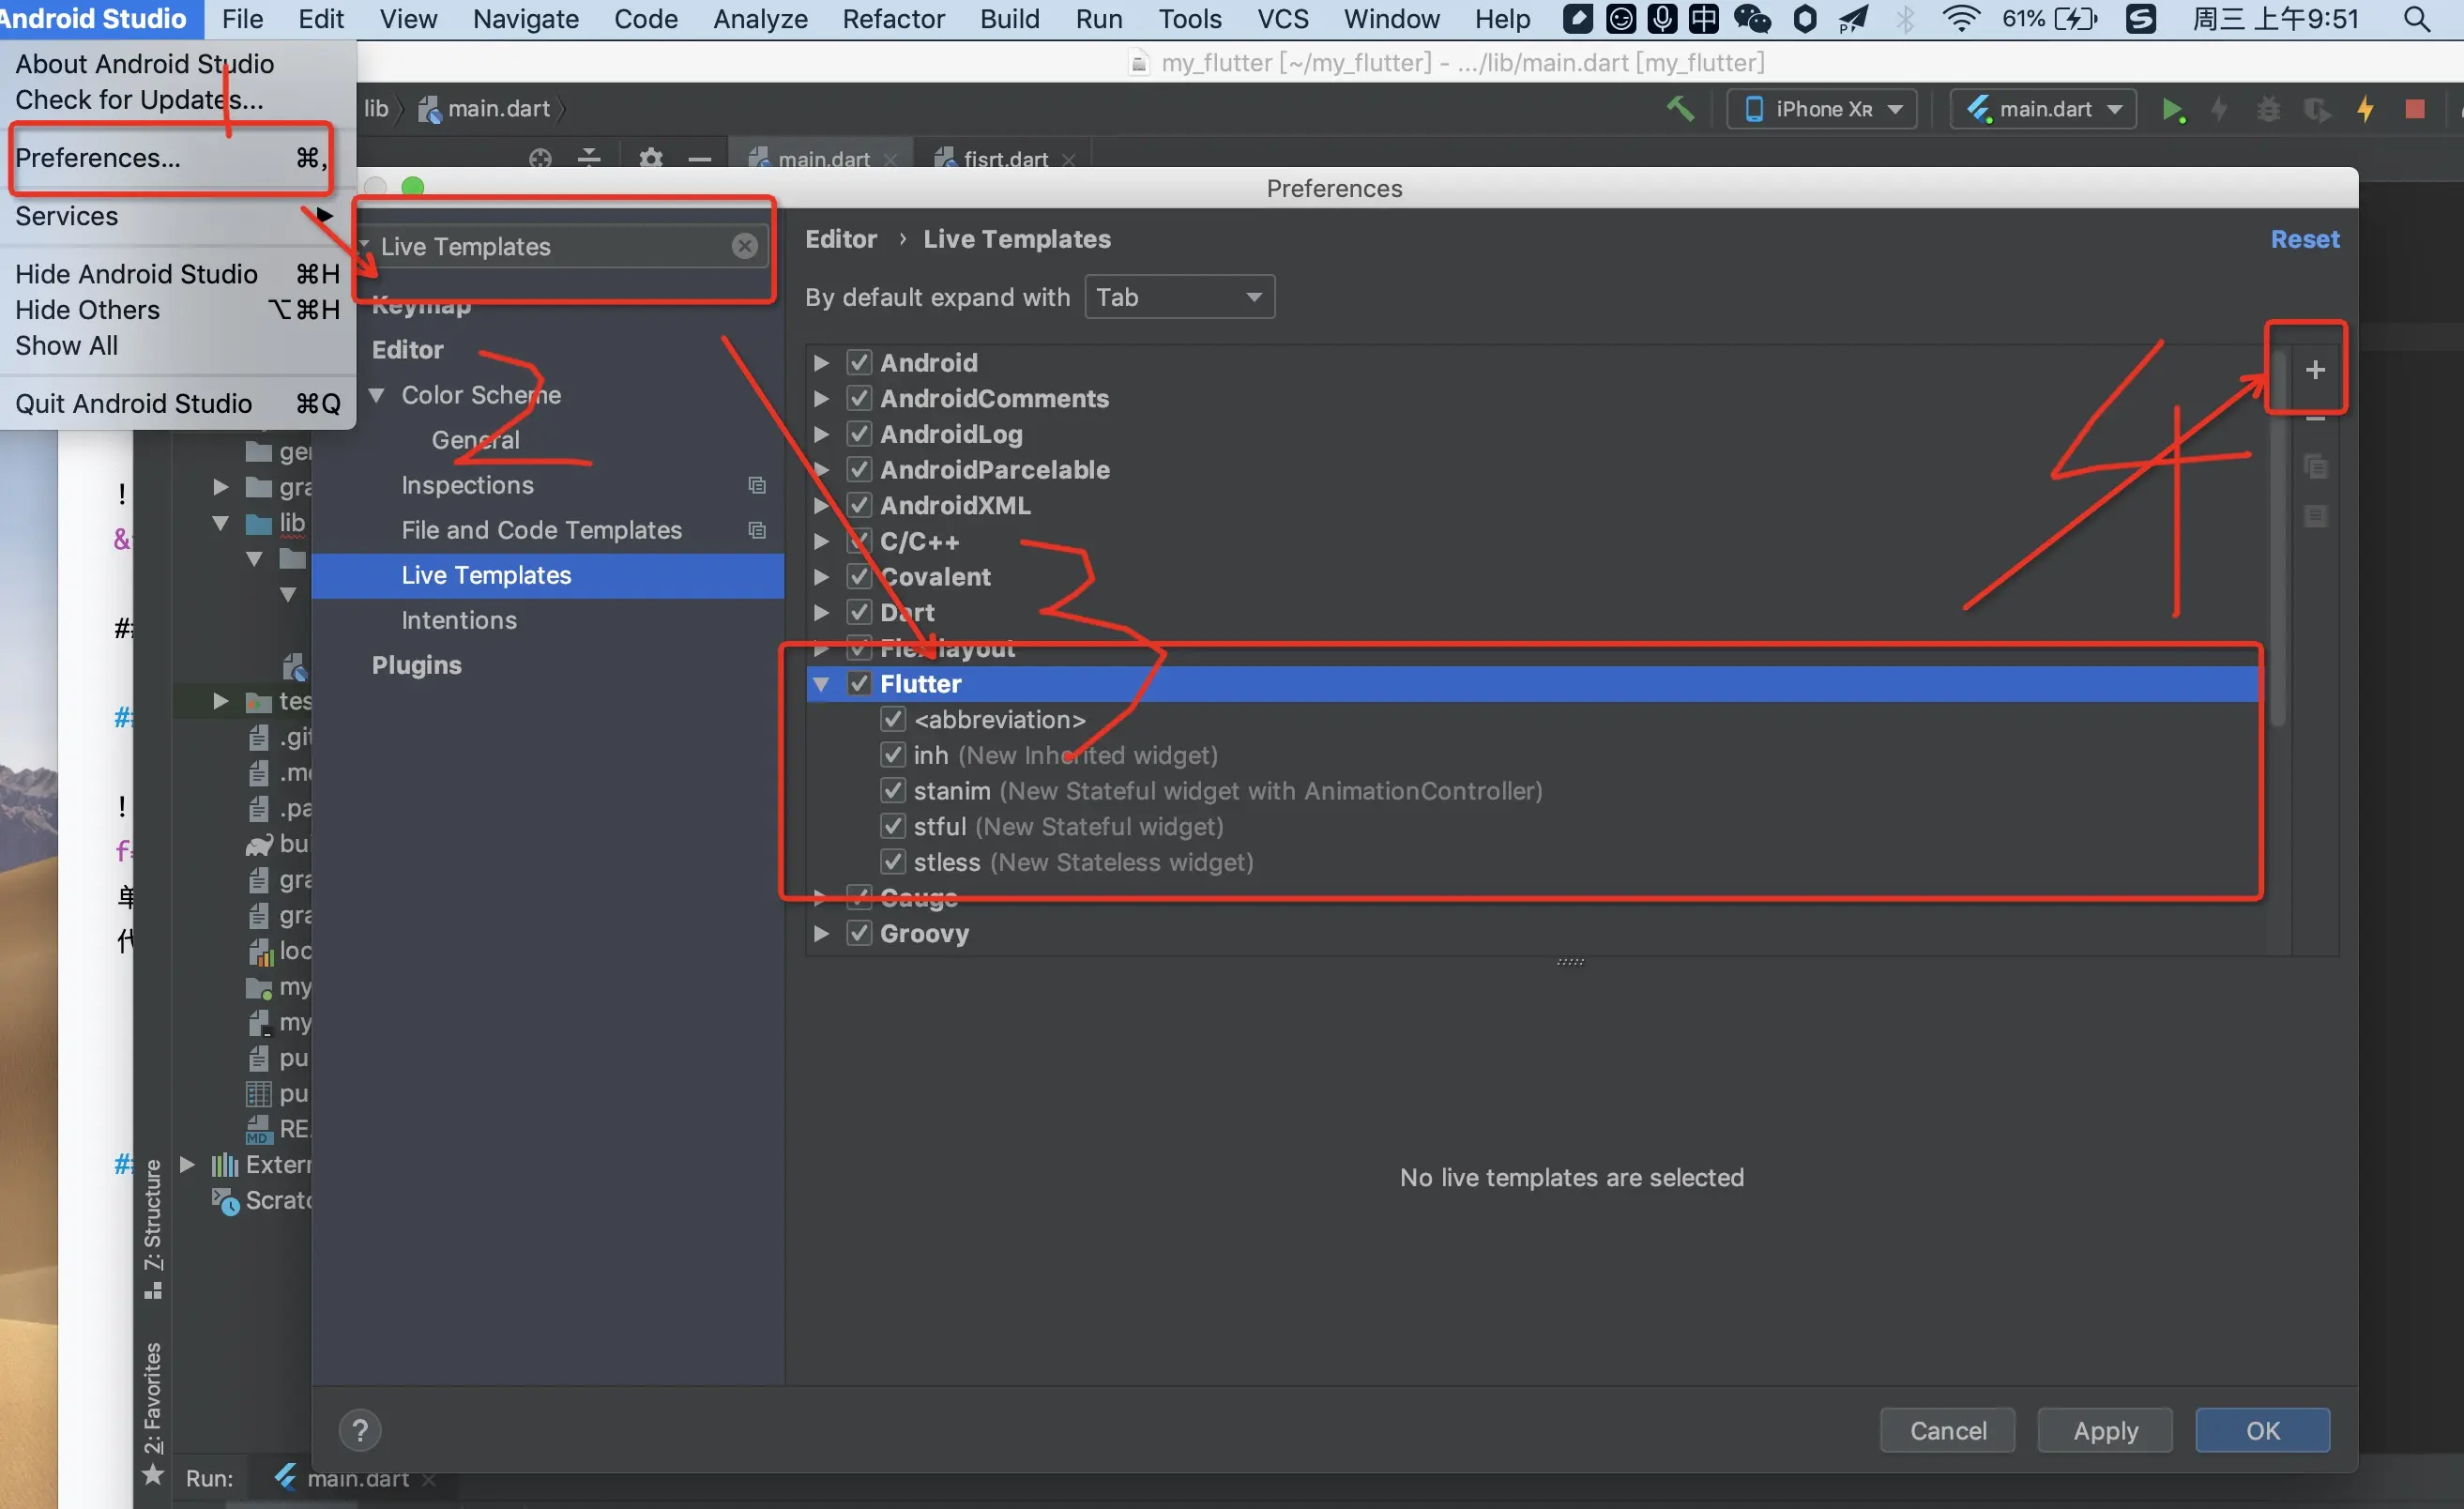Click the plus icon to add template
The image size is (2464, 1509).
(x=2314, y=370)
